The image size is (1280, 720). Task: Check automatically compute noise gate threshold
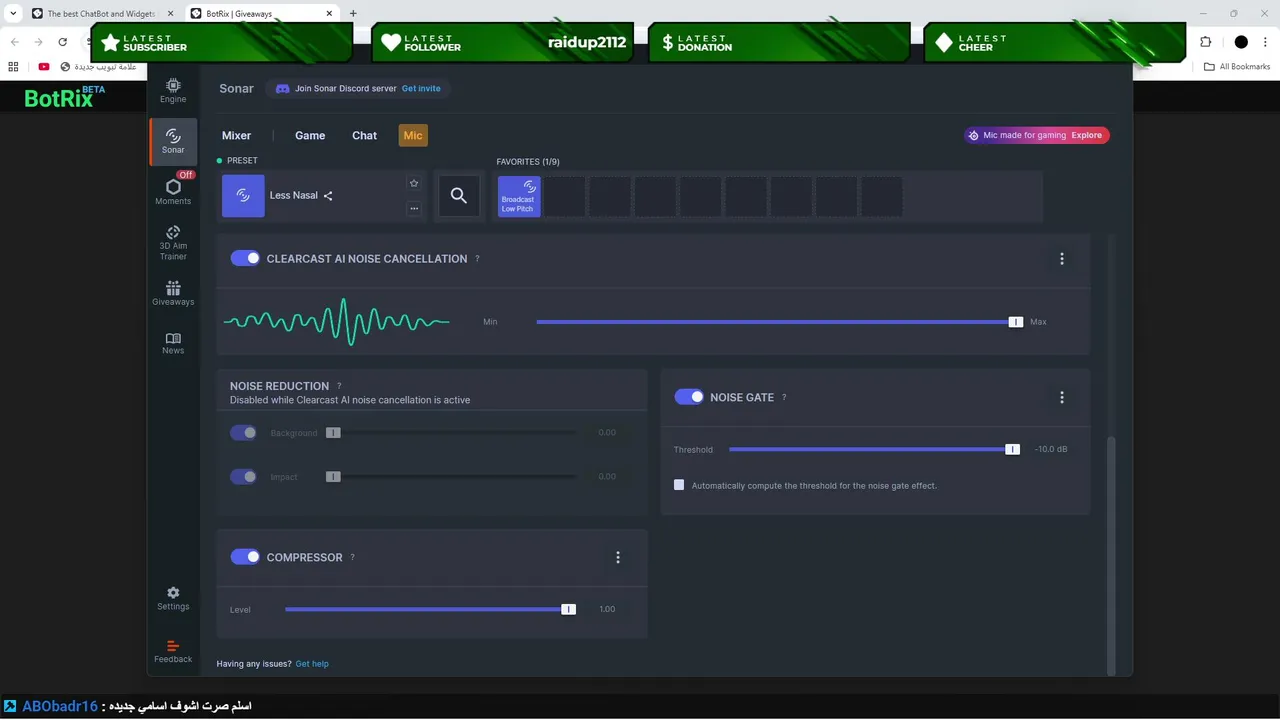click(679, 485)
